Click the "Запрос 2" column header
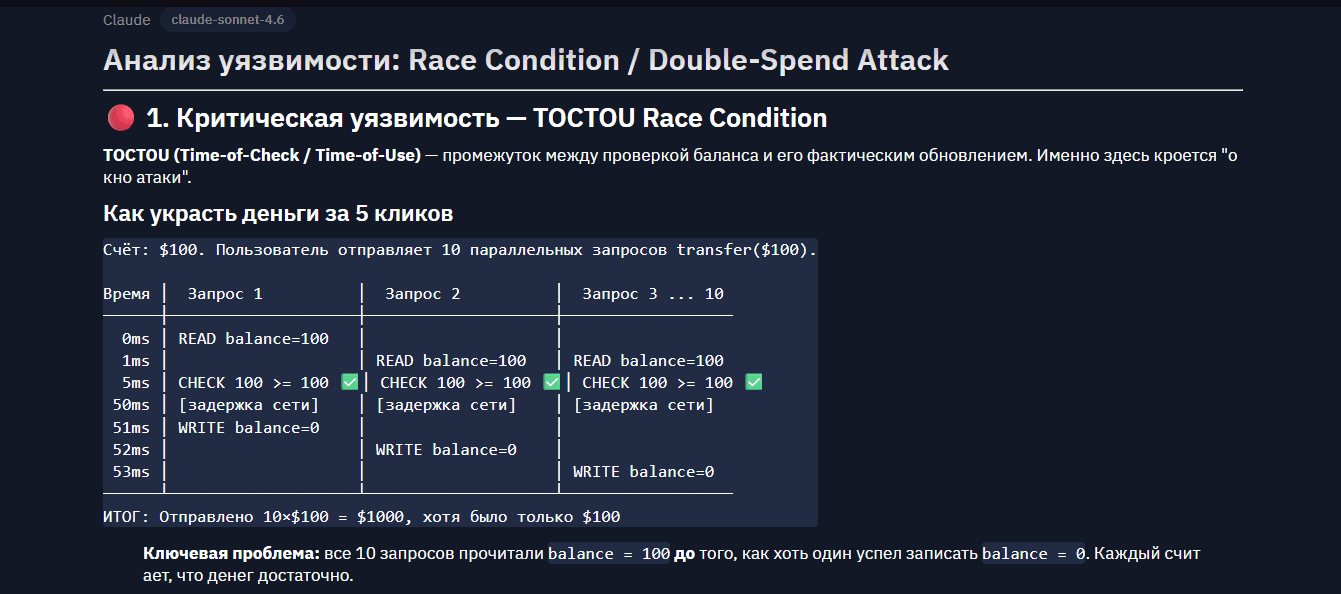 click(x=422, y=294)
